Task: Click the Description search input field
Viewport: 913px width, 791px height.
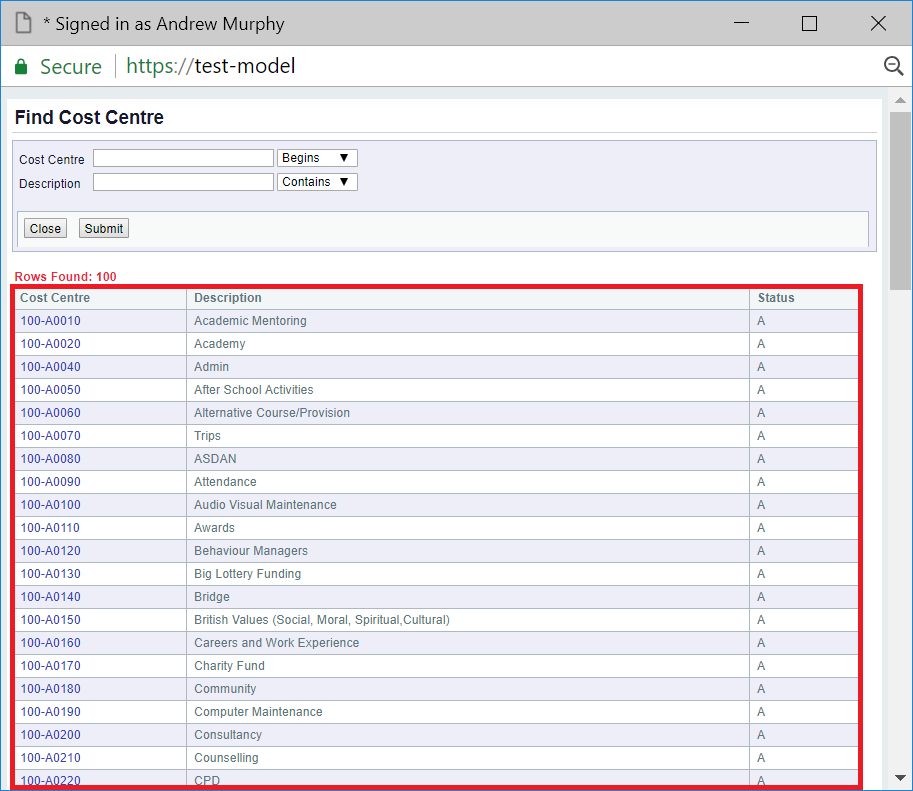Action: (x=183, y=182)
